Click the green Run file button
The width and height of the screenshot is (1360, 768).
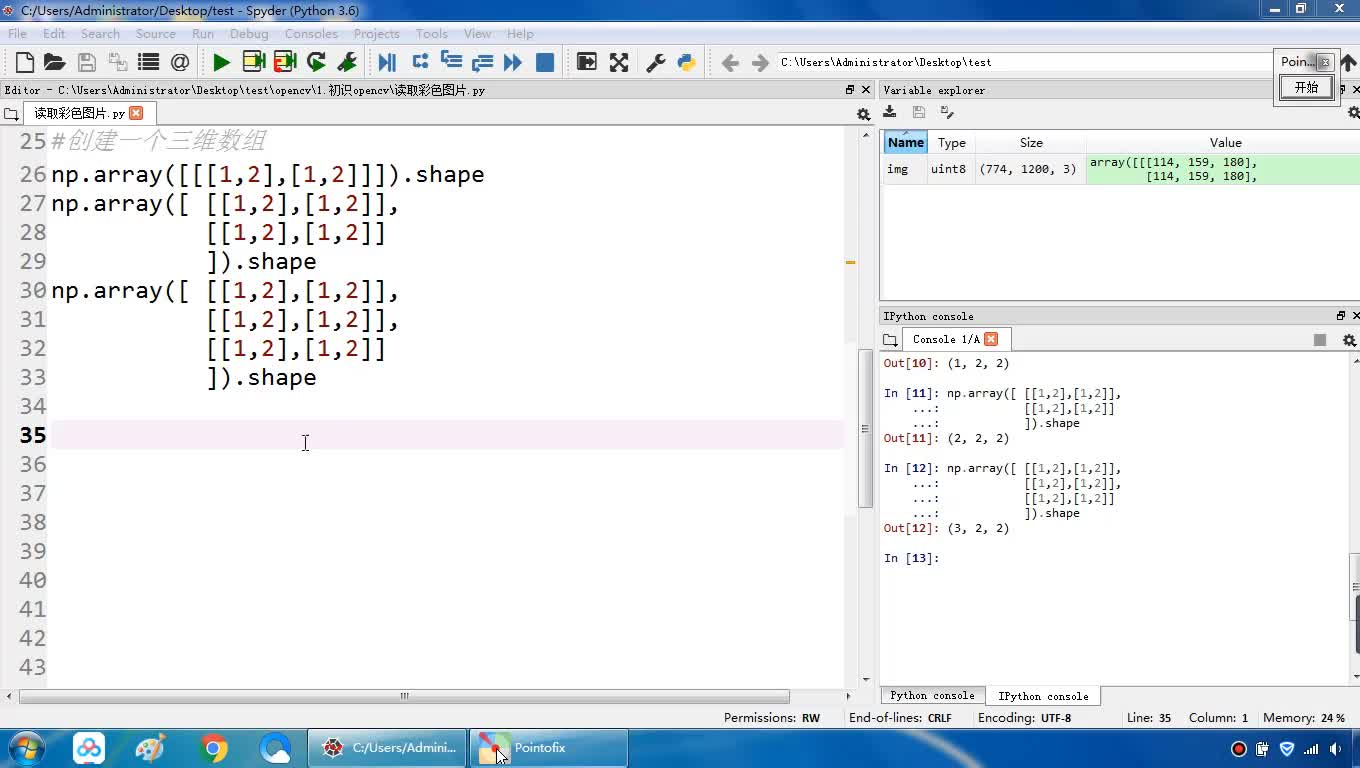click(221, 62)
